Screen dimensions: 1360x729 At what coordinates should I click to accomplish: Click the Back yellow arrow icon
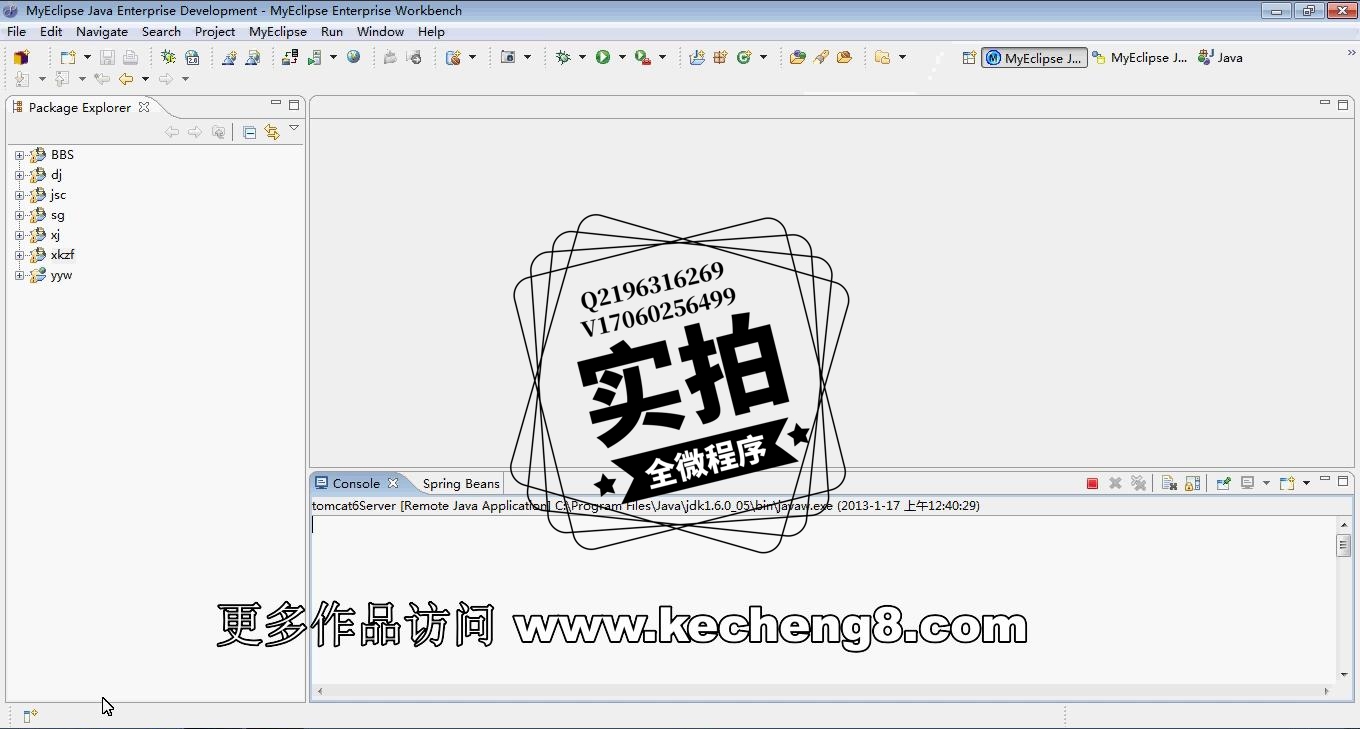[x=126, y=79]
